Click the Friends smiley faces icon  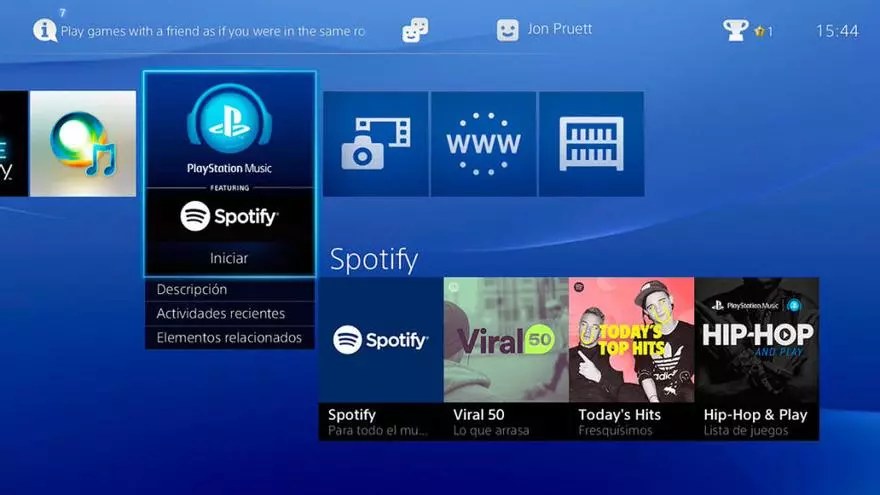(415, 30)
